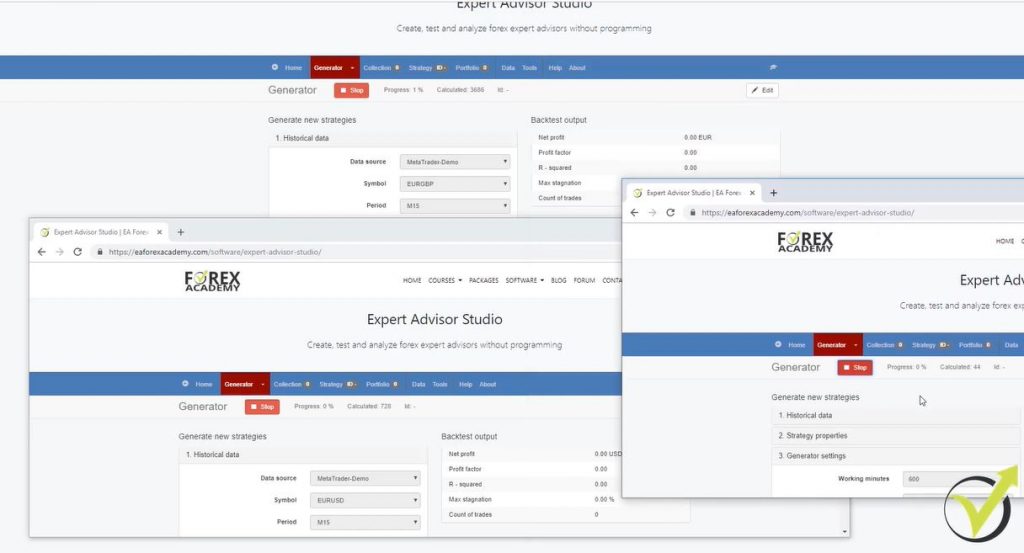This screenshot has width=1024, height=553.
Task: Click the padlock icon in the left window's address bar
Action: click(x=100, y=251)
